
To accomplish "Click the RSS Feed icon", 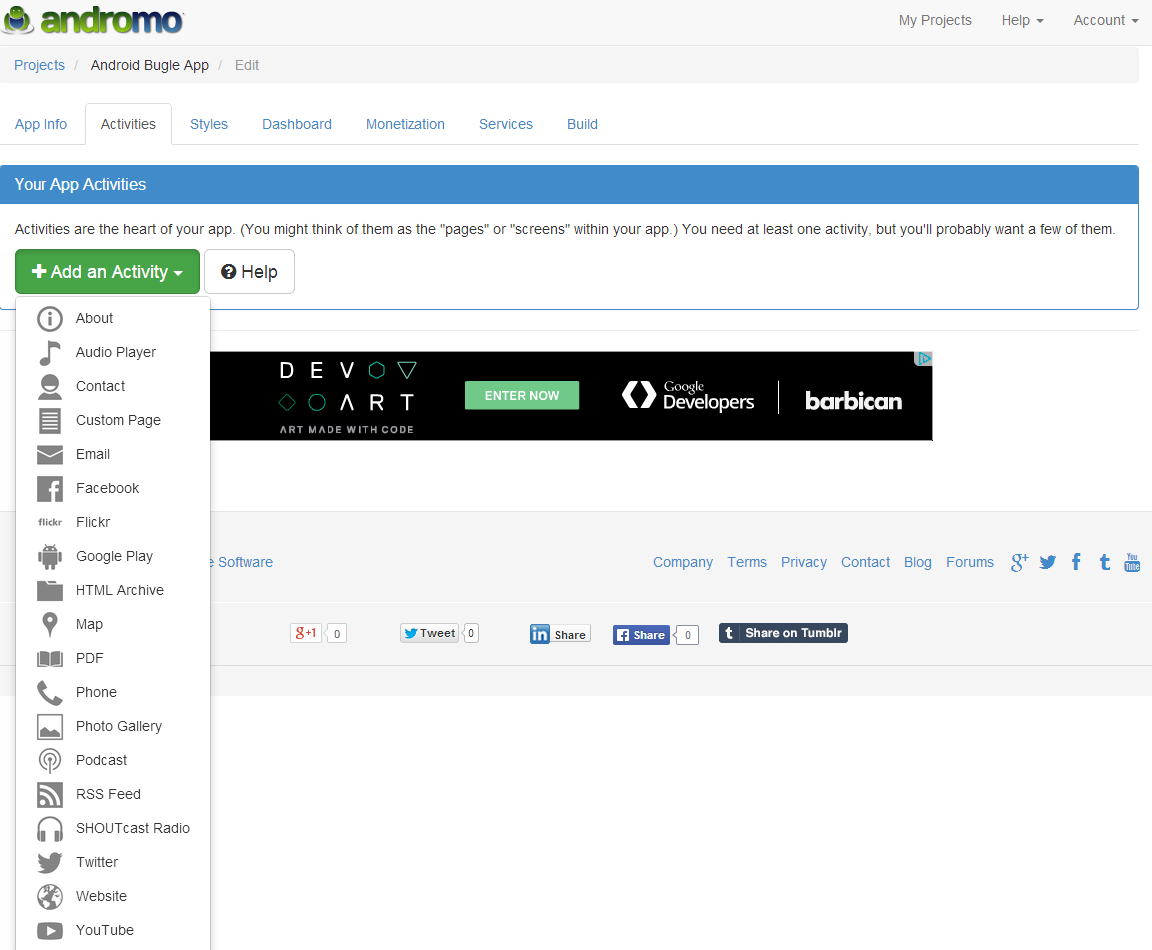I will [x=50, y=794].
